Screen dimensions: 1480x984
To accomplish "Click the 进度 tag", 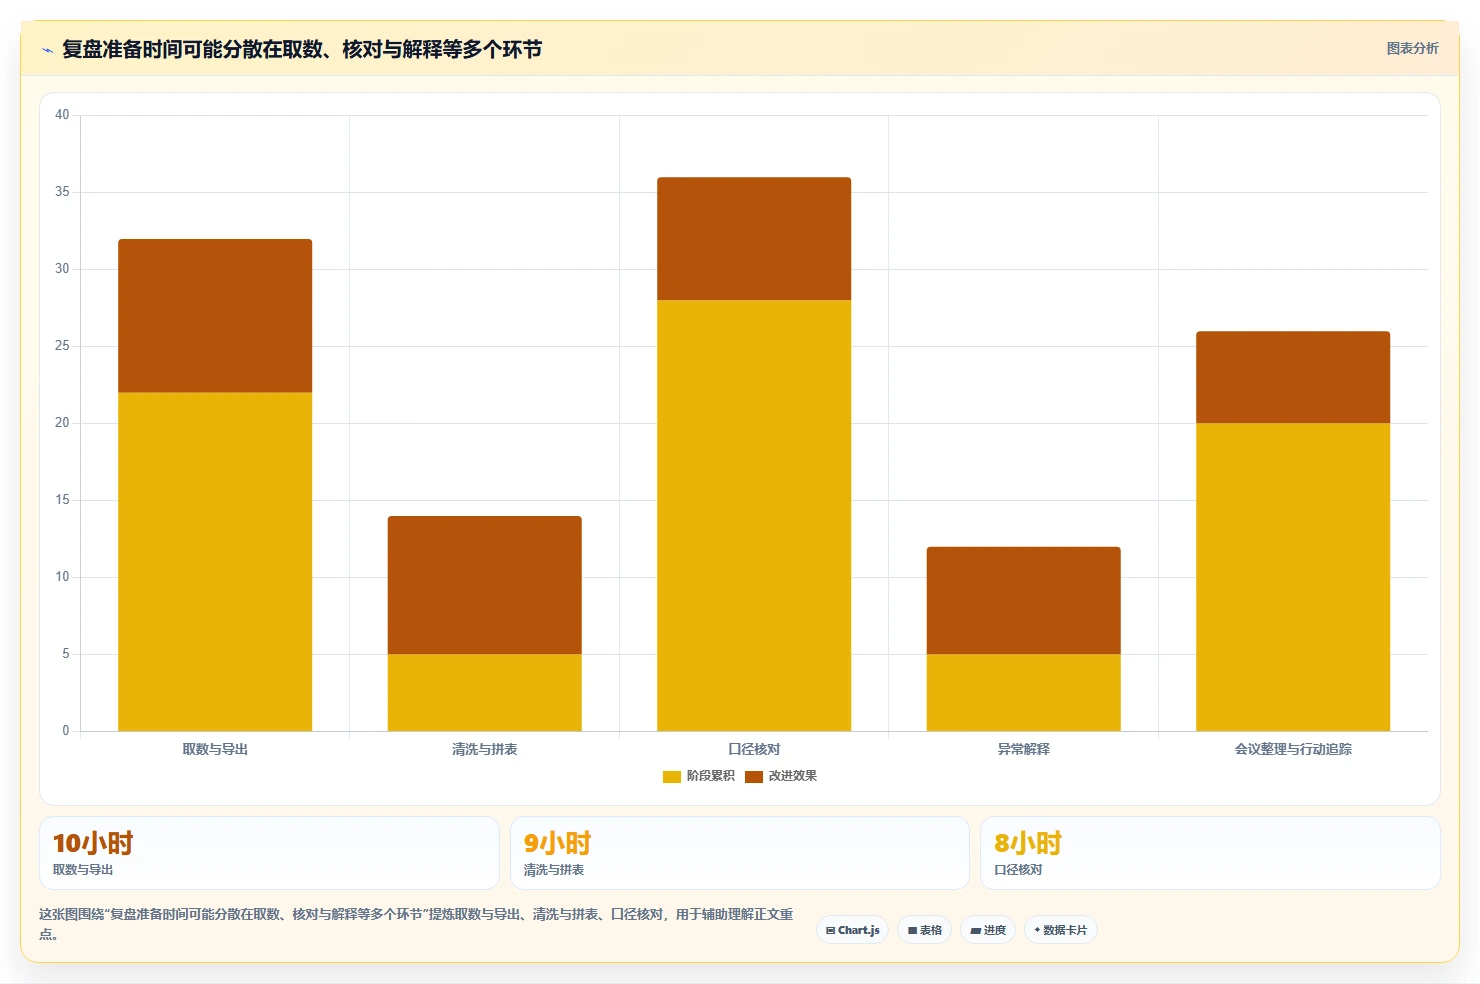I will pos(988,930).
